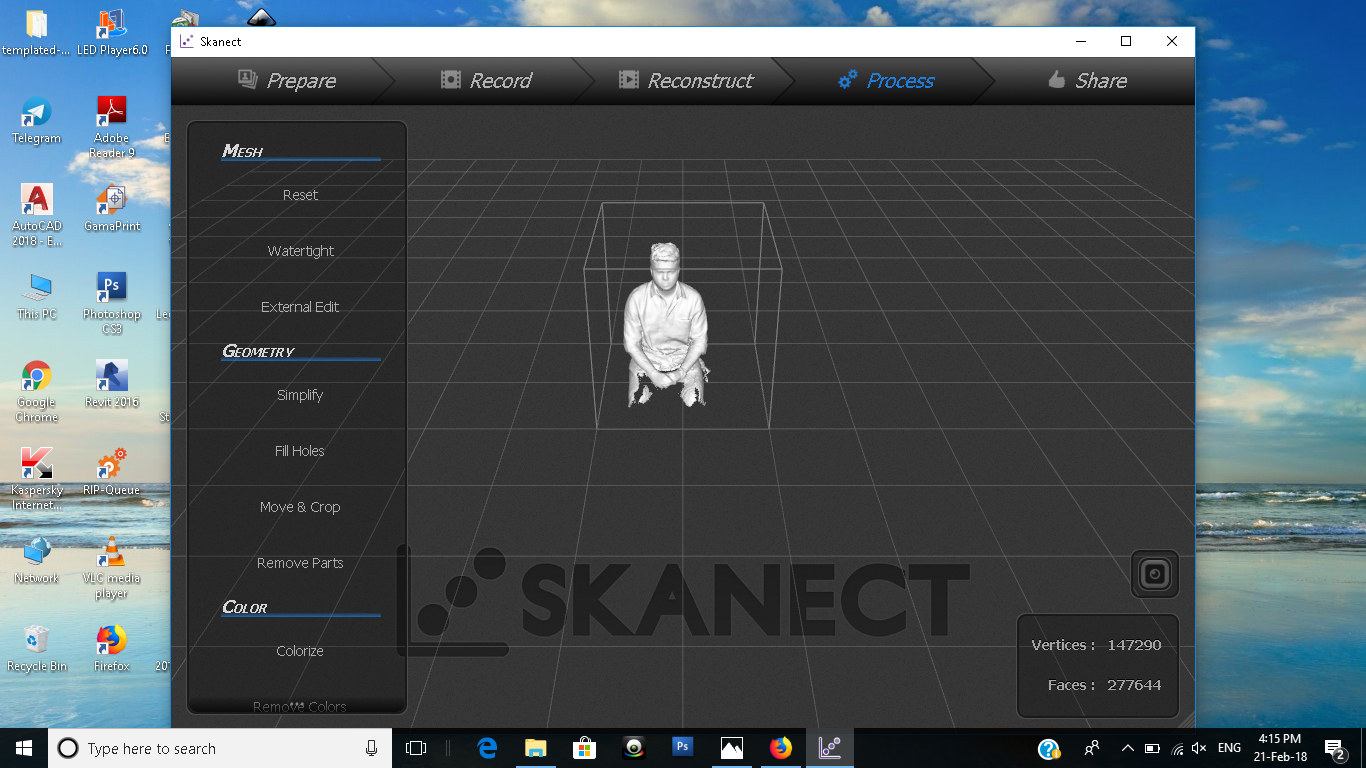Click the Skanect window title icon
1366x768 pixels.
(187, 41)
